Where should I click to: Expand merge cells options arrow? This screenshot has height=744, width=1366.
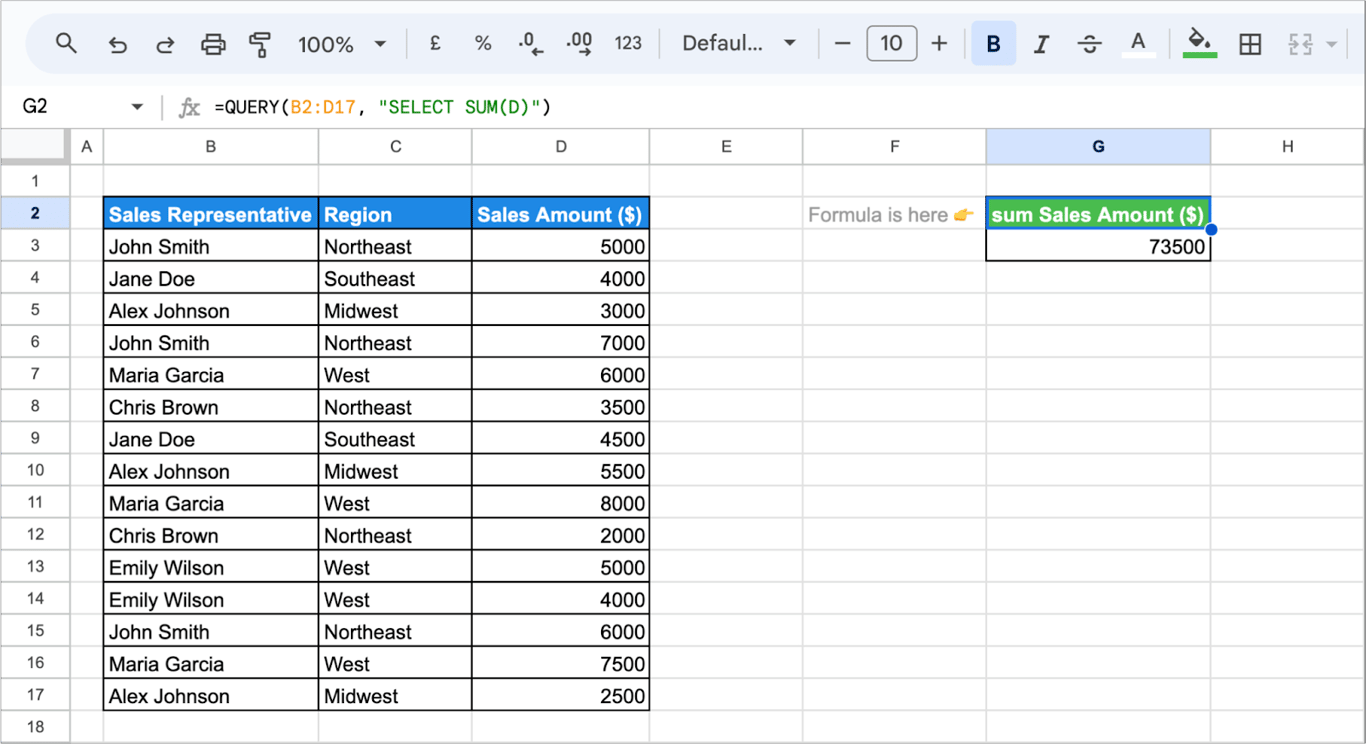pos(1331,44)
